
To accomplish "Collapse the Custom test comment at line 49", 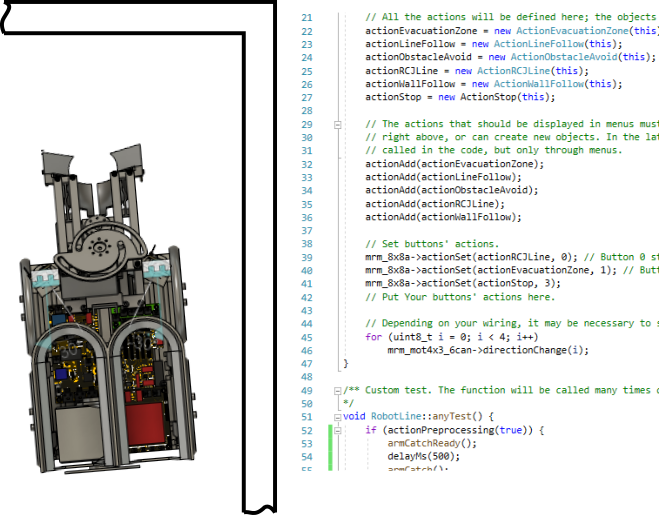I will (337, 390).
